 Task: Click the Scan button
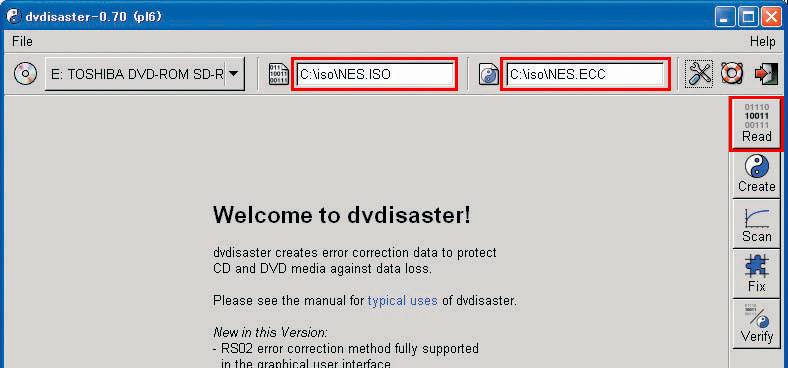tap(756, 224)
